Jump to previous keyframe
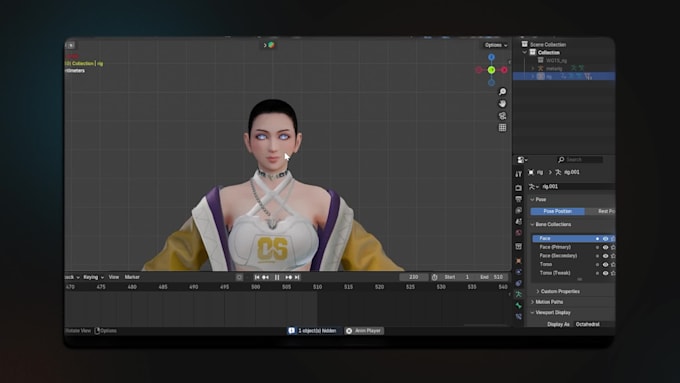Viewport: 680px width, 383px height. (x=265, y=277)
